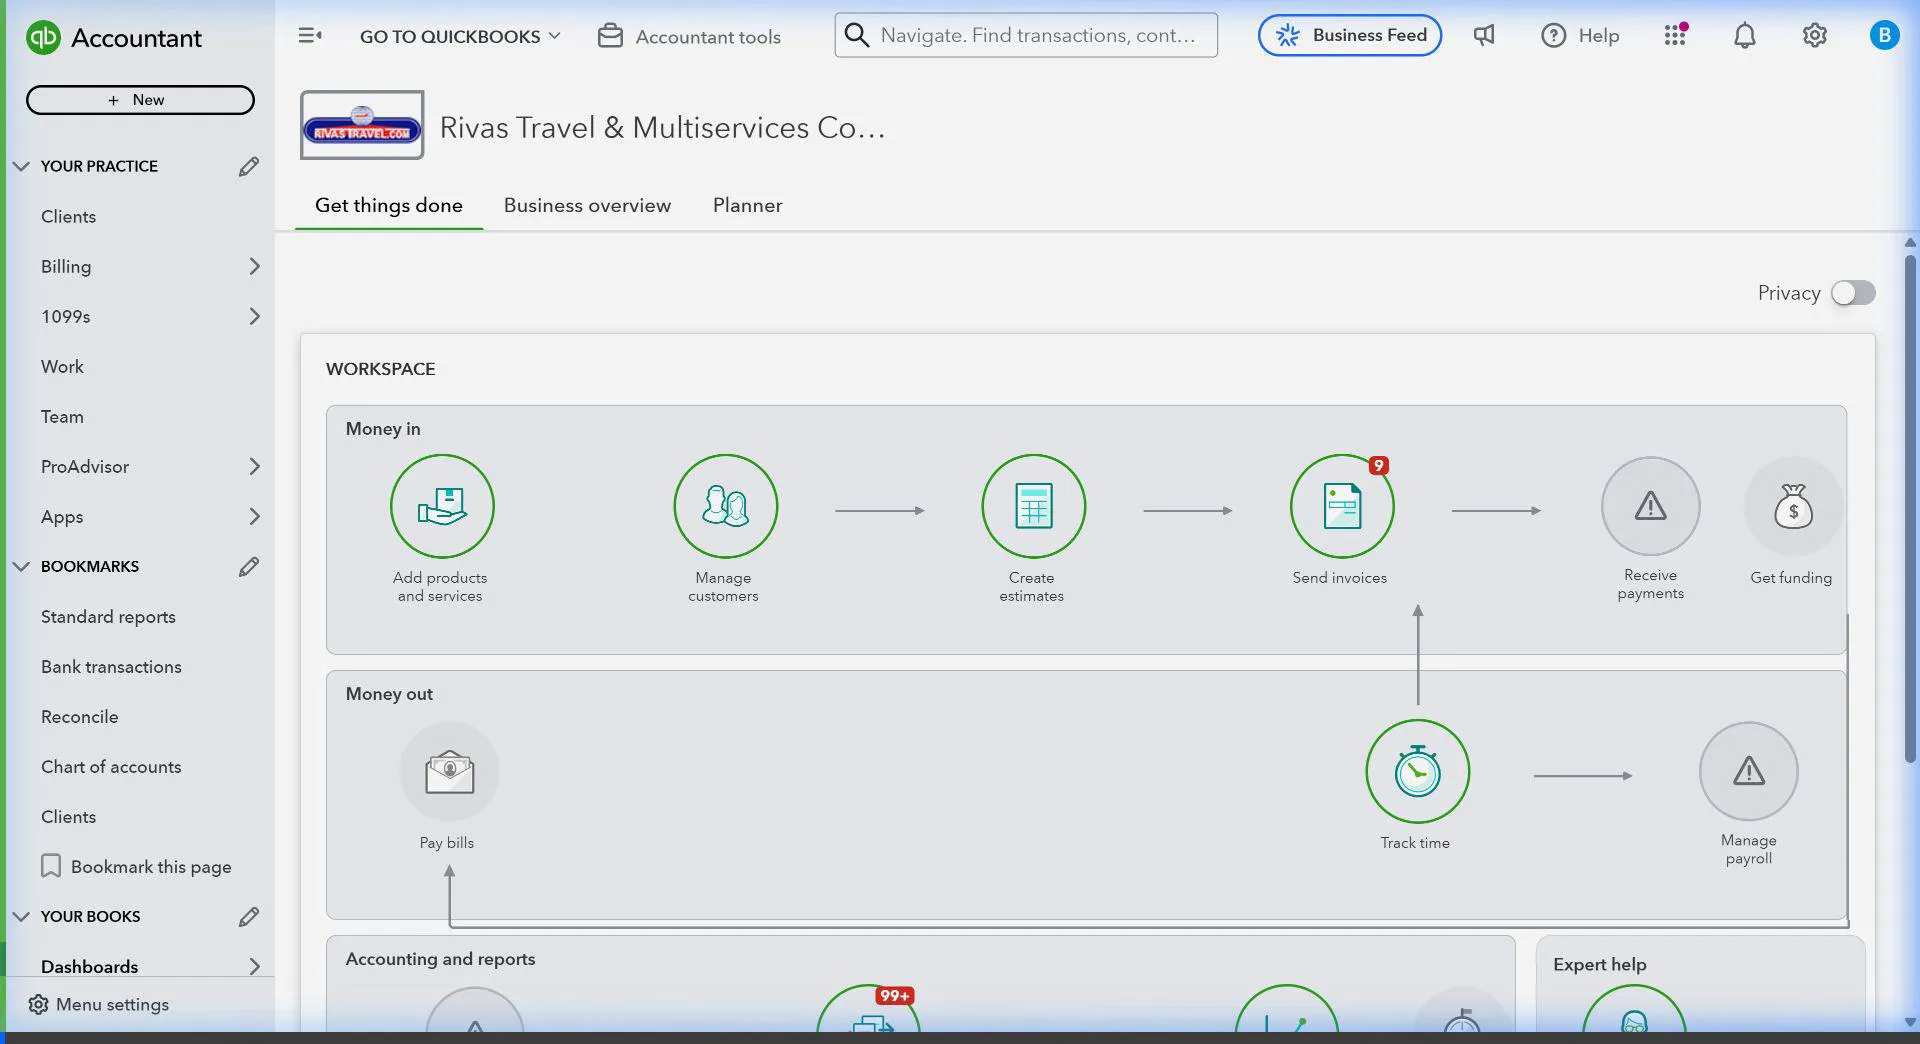
Task: Toggle the Privacy switch
Action: click(1852, 293)
